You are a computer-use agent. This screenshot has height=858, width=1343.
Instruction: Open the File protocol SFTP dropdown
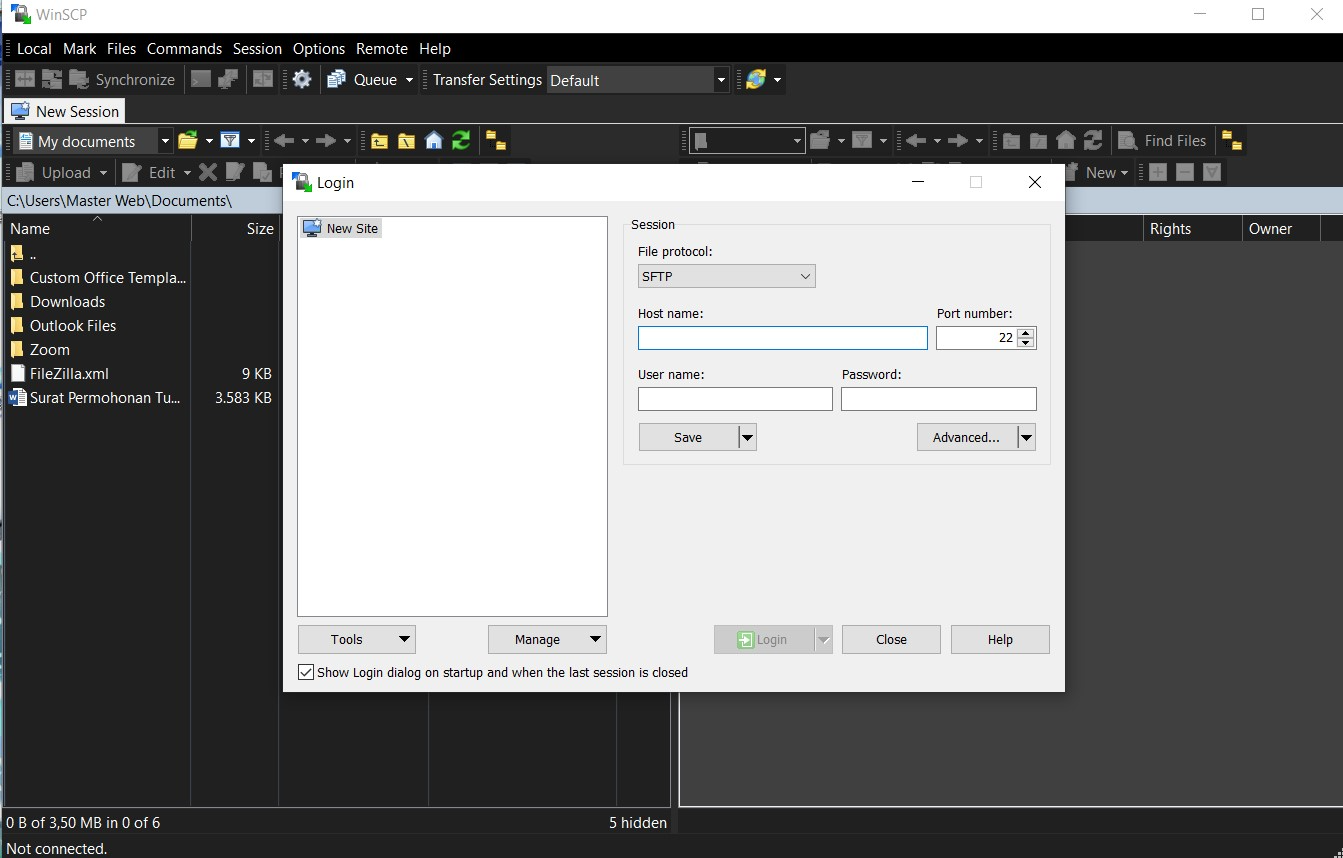[727, 276]
